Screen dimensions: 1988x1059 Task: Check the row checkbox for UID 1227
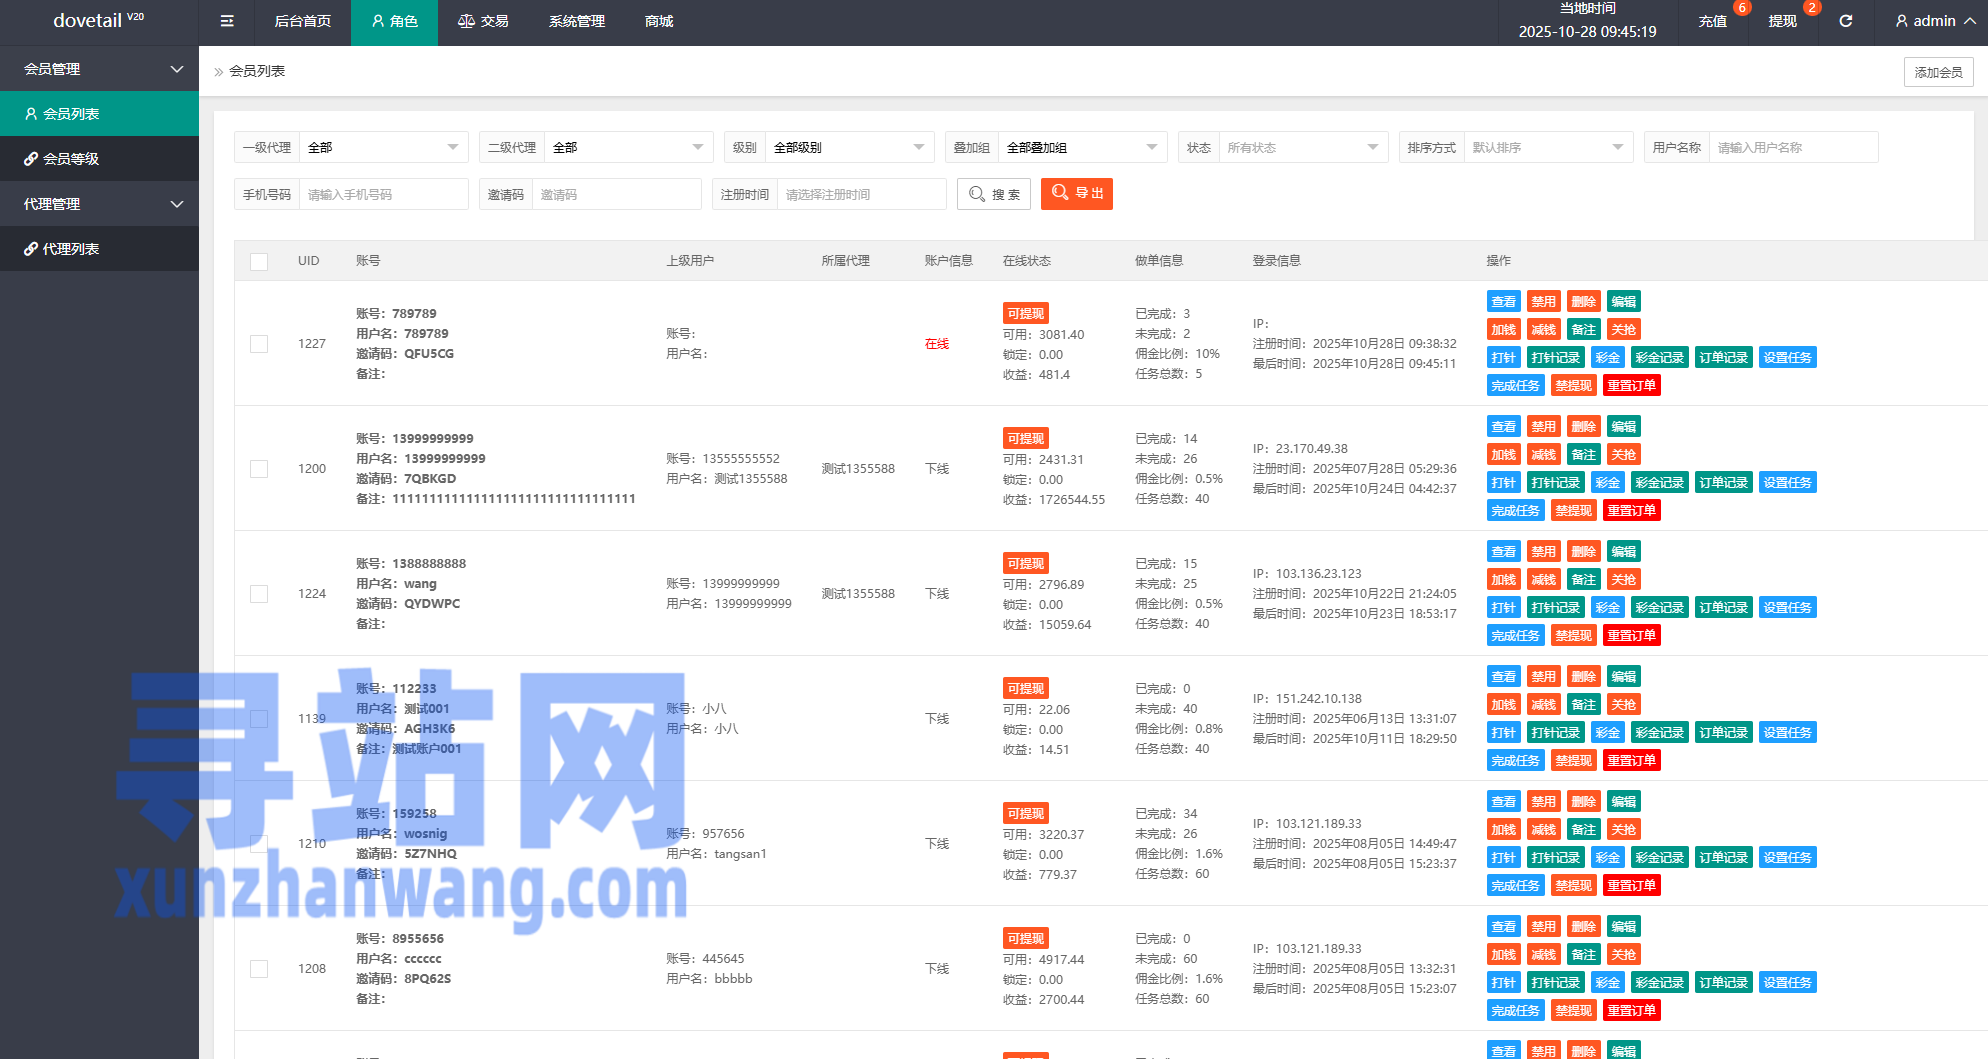pos(259,344)
